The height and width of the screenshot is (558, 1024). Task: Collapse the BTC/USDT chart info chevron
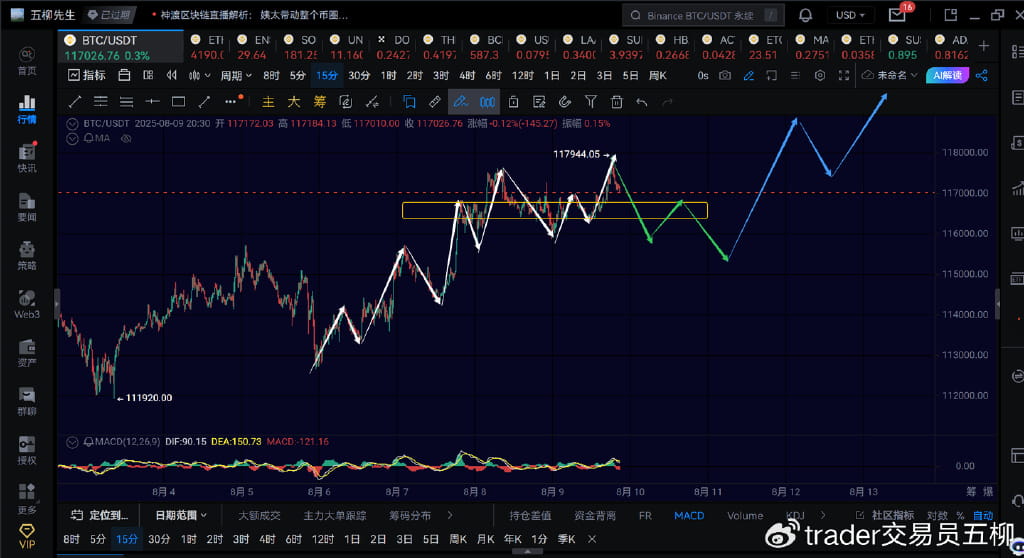point(72,123)
